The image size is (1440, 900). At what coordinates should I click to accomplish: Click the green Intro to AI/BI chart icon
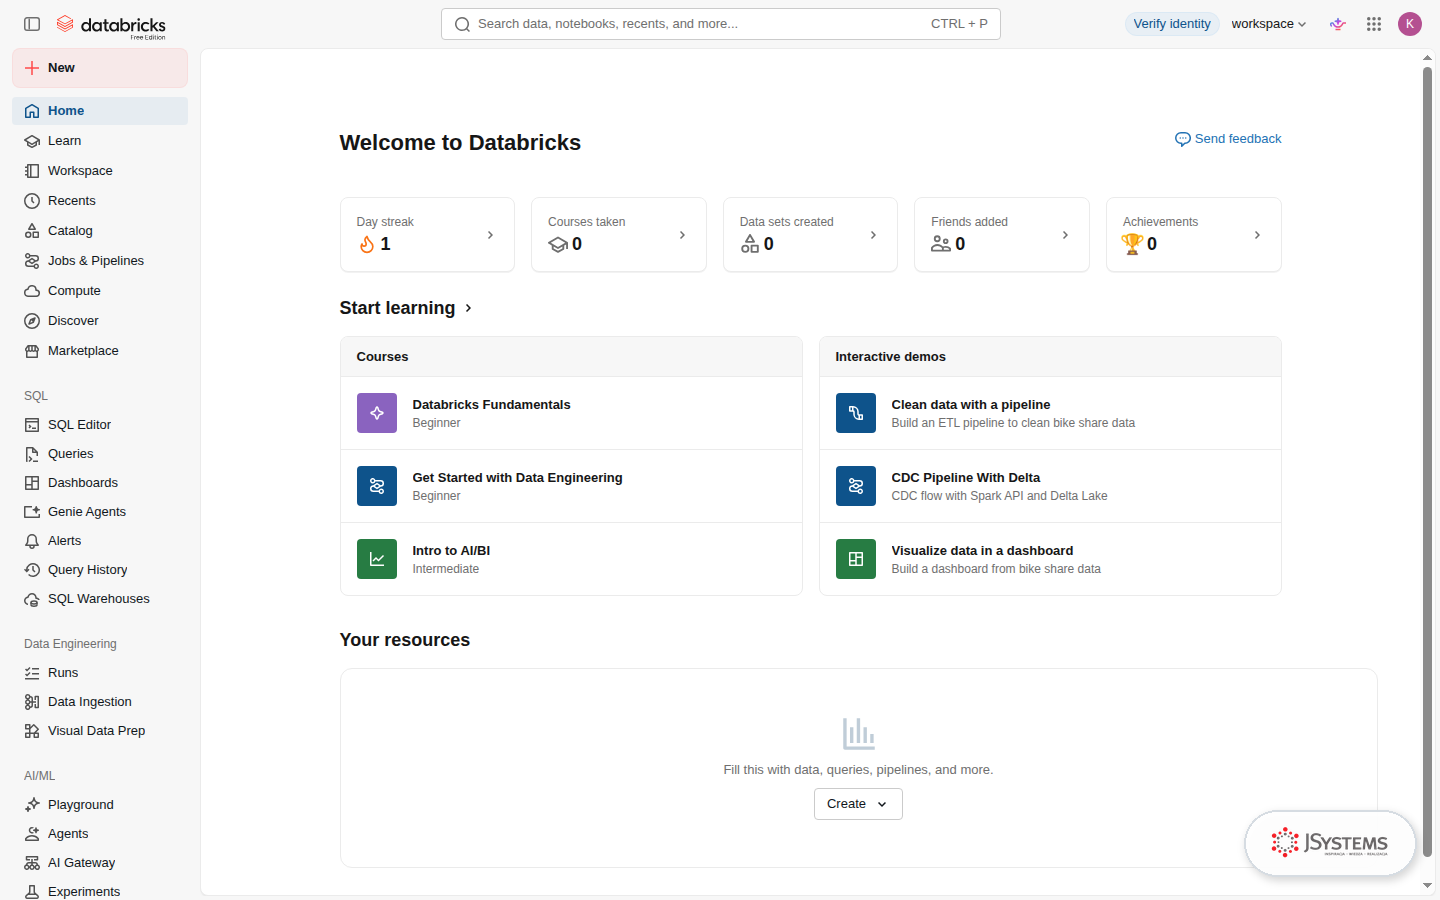coord(377,559)
